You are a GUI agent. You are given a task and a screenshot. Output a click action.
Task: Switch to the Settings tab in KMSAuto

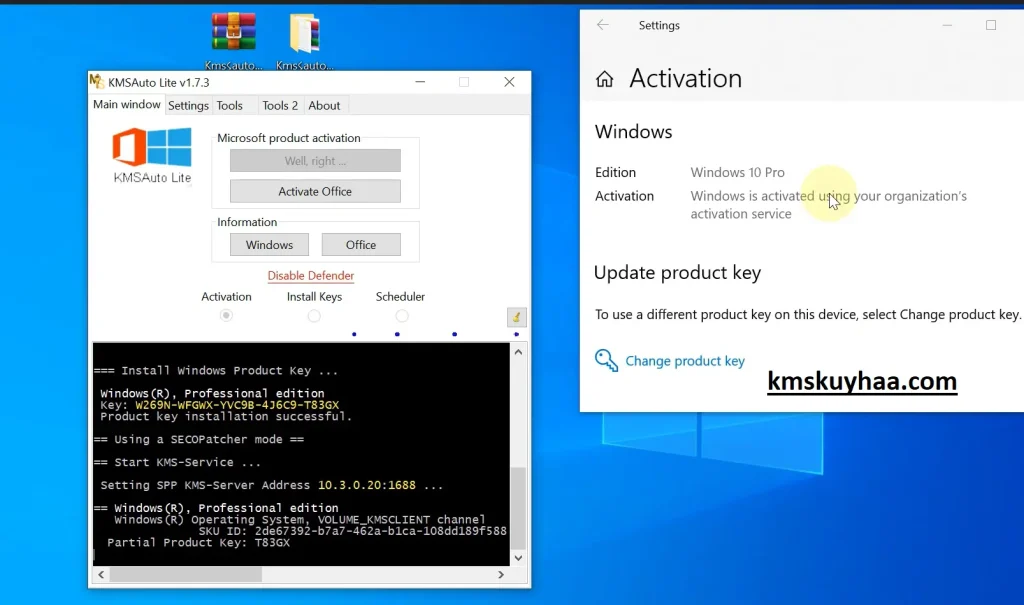pos(188,105)
